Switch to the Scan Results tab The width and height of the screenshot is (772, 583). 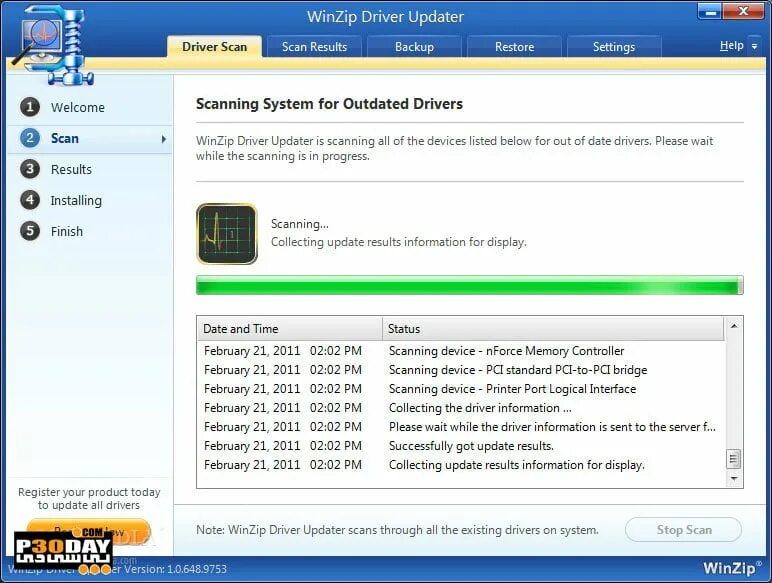(x=314, y=47)
